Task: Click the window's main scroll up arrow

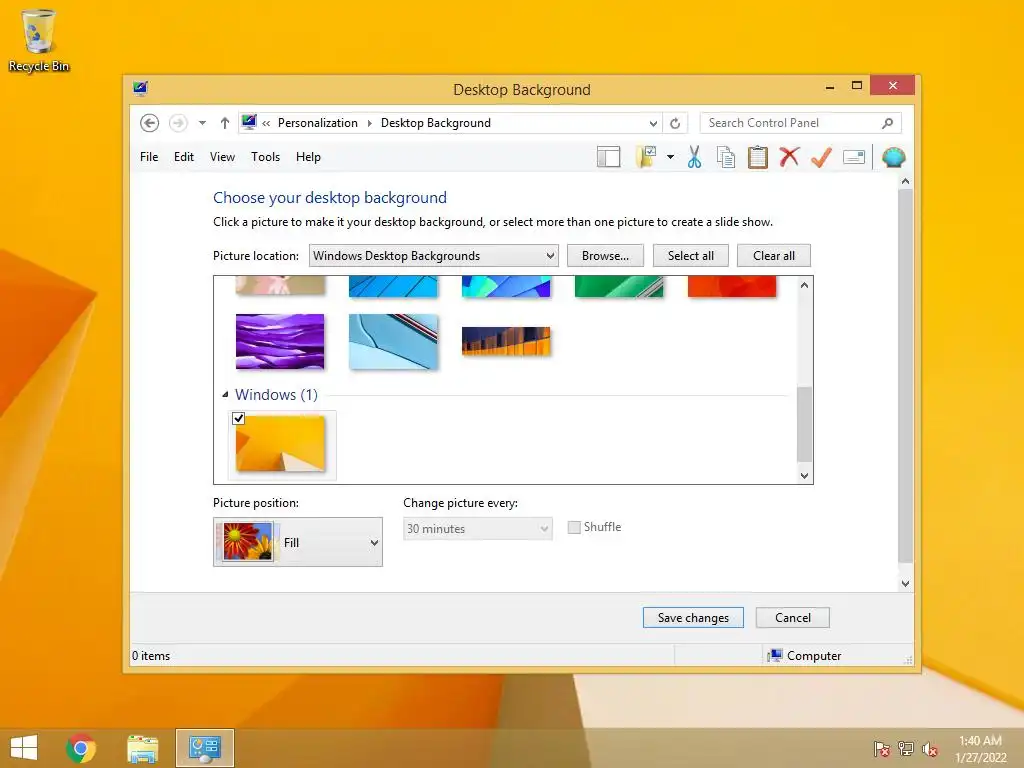Action: click(x=905, y=182)
